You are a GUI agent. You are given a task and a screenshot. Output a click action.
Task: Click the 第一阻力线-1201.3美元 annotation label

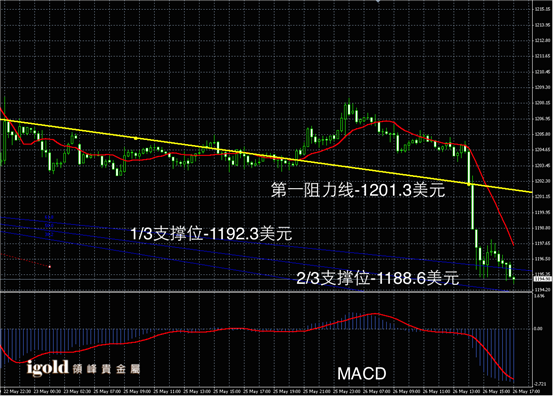pos(358,190)
